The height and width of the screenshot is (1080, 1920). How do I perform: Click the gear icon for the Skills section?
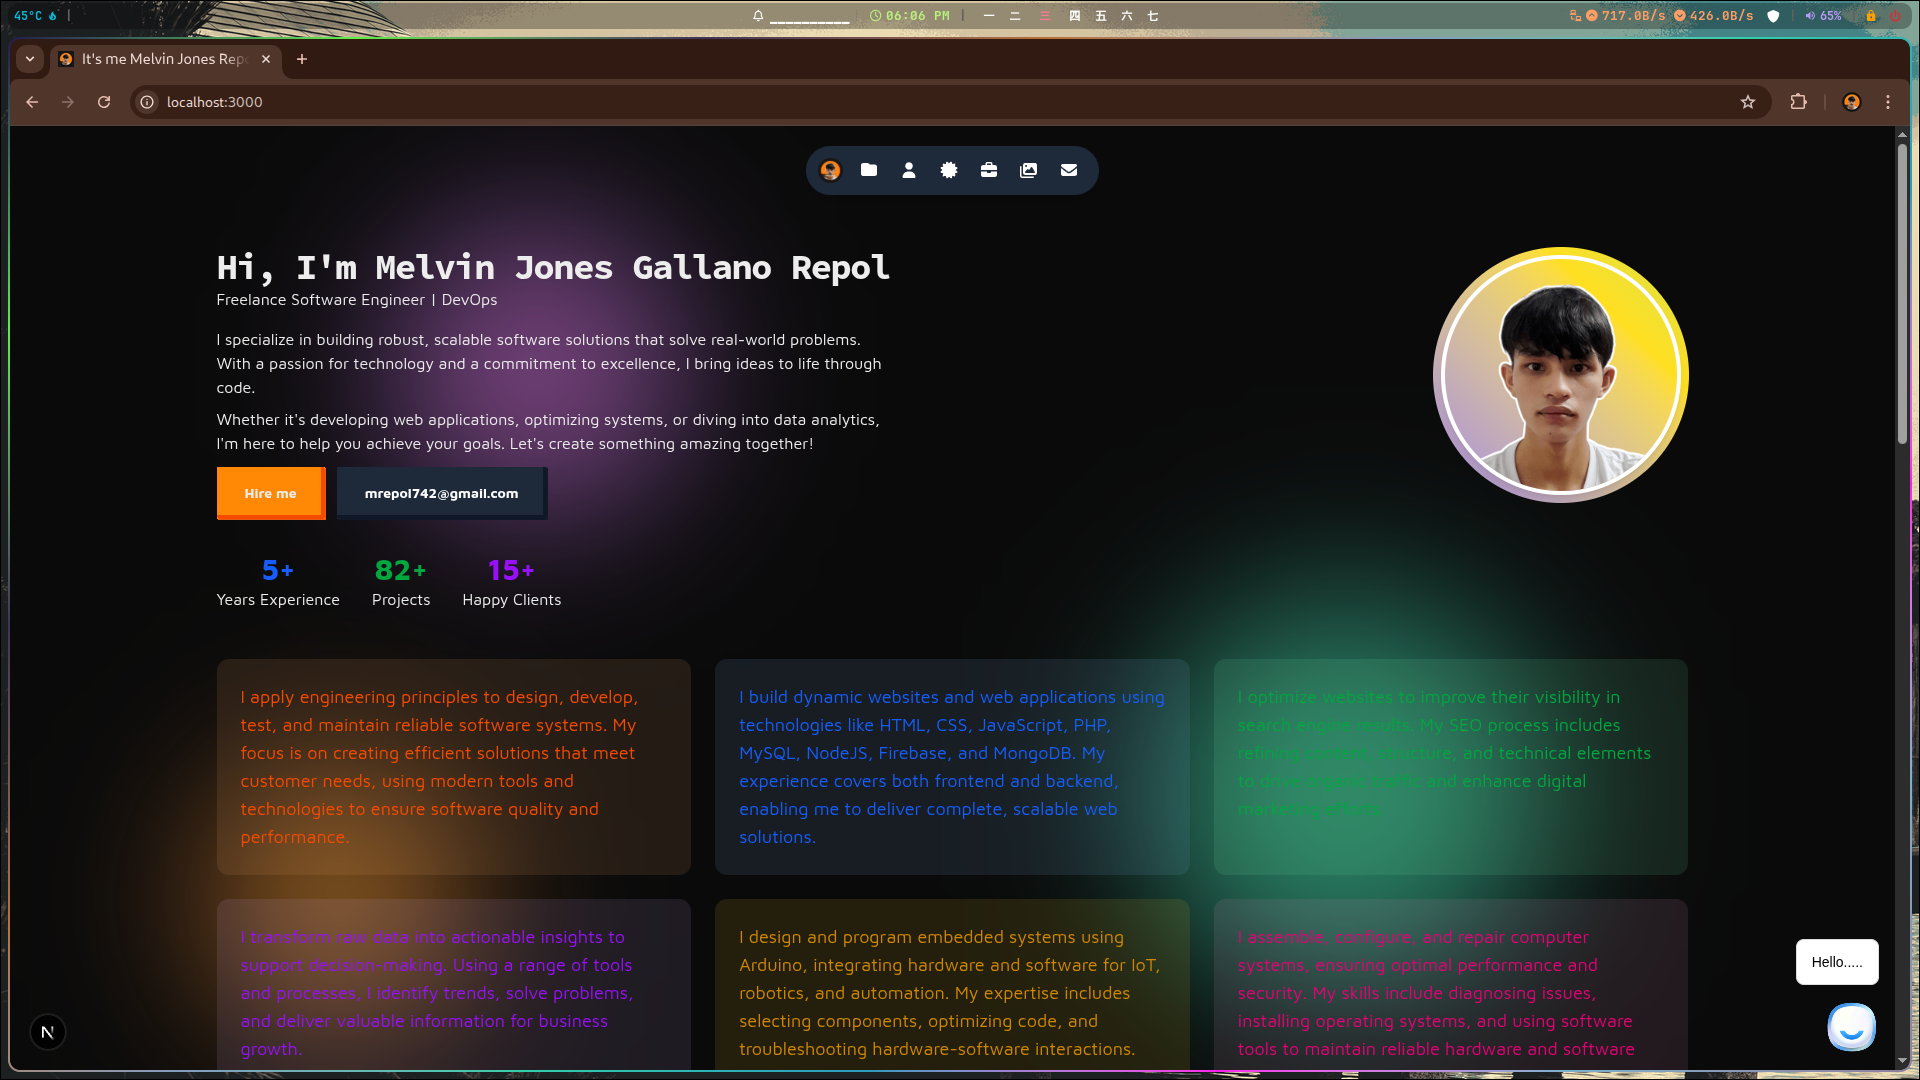948,170
